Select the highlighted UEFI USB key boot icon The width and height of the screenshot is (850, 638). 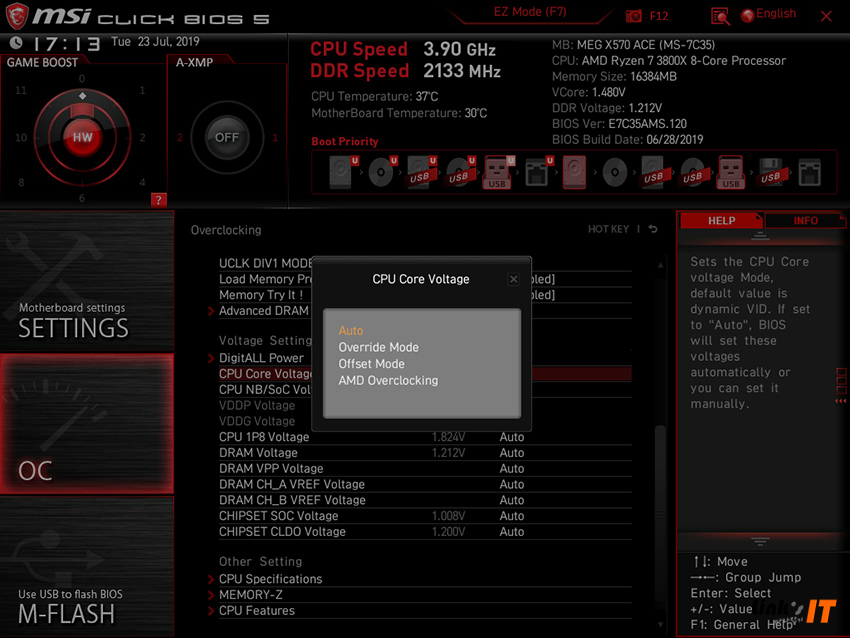pyautogui.click(x=498, y=172)
